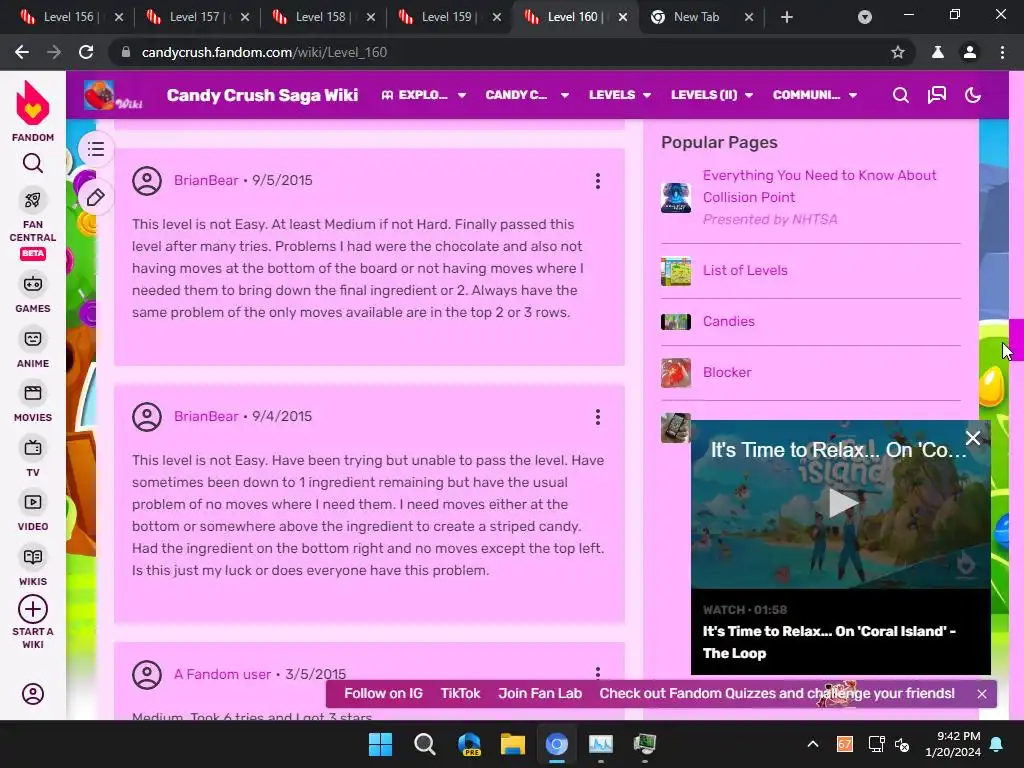Open Chrome profile avatar icon
The width and height of the screenshot is (1024, 768).
point(970,52)
